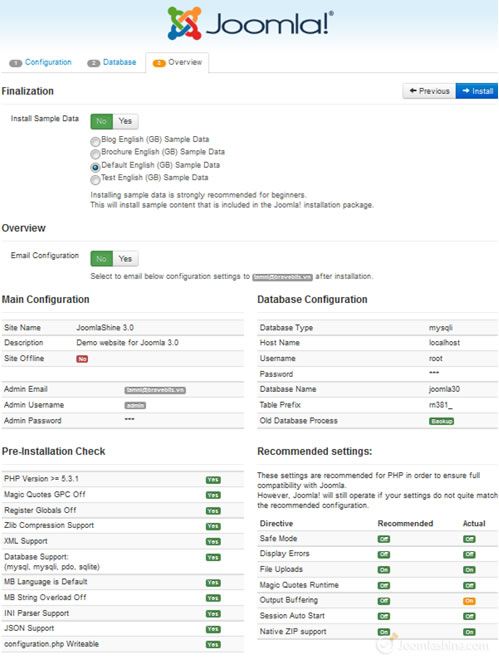Open the Configuration step tab
Screen dimensions: 499x665
click(x=48, y=62)
